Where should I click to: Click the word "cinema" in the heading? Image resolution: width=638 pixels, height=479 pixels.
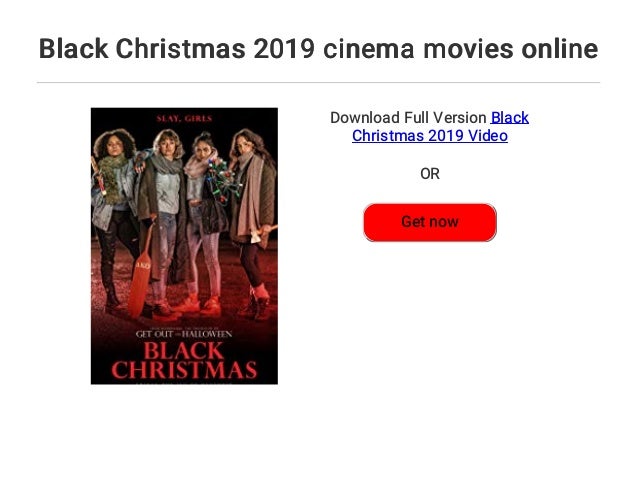point(369,49)
